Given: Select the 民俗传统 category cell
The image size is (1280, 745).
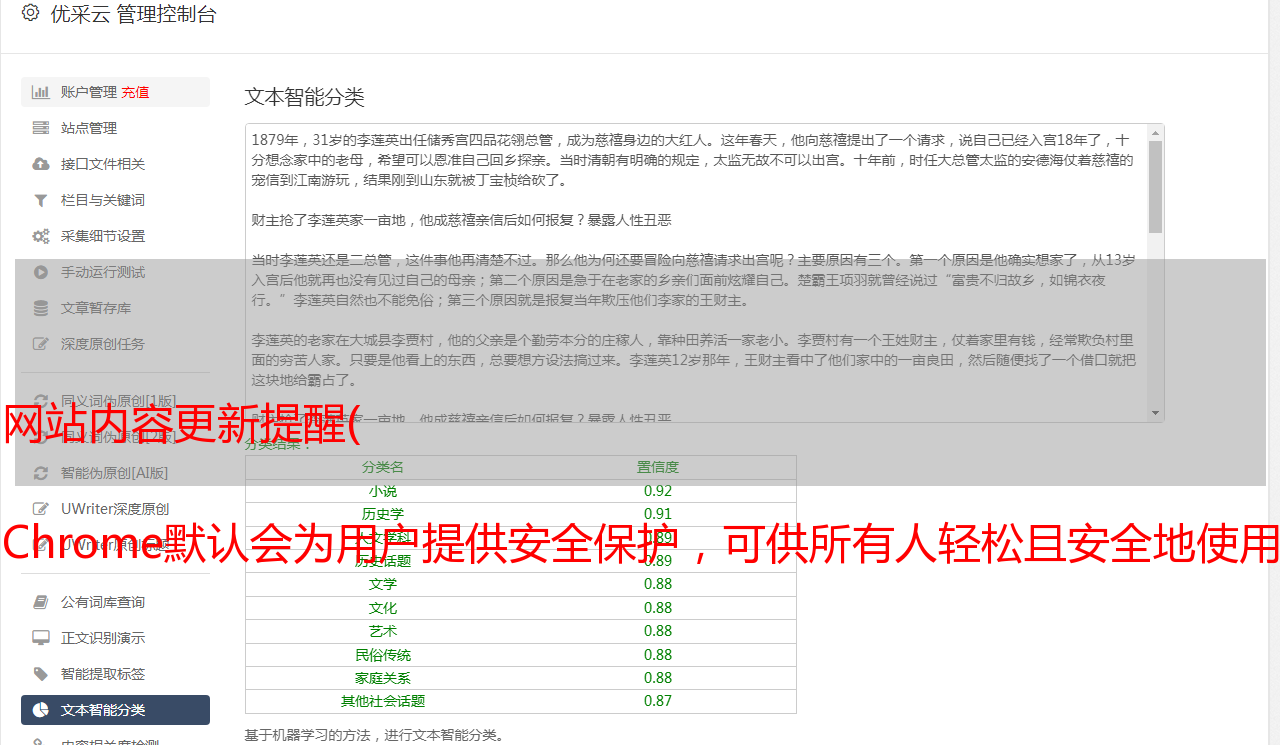Looking at the screenshot, I should point(383,655).
